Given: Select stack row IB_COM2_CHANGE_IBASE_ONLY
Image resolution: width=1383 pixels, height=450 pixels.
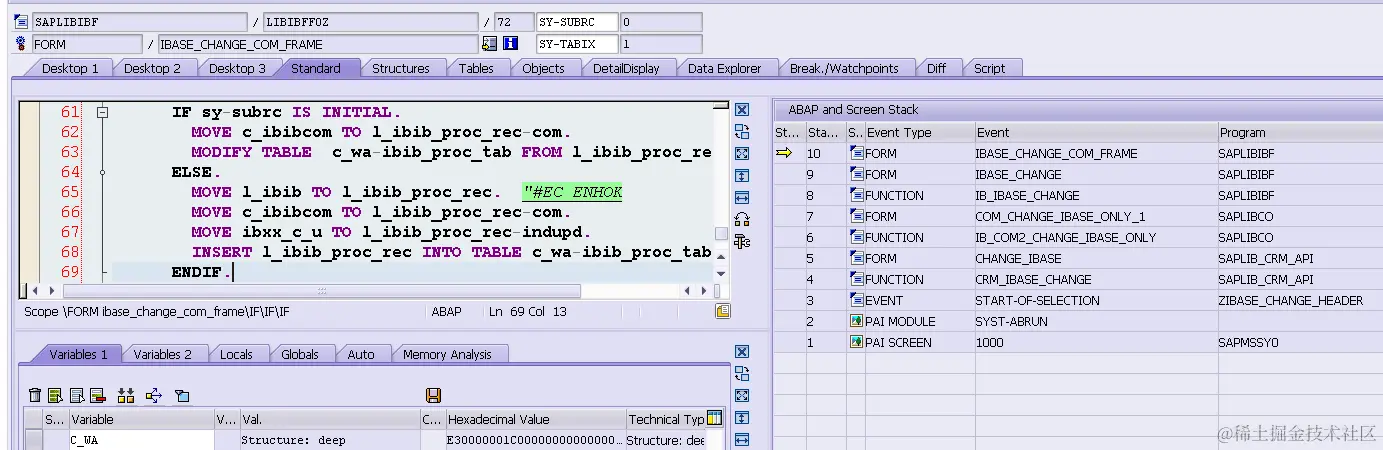Looking at the screenshot, I should click(x=1078, y=237).
